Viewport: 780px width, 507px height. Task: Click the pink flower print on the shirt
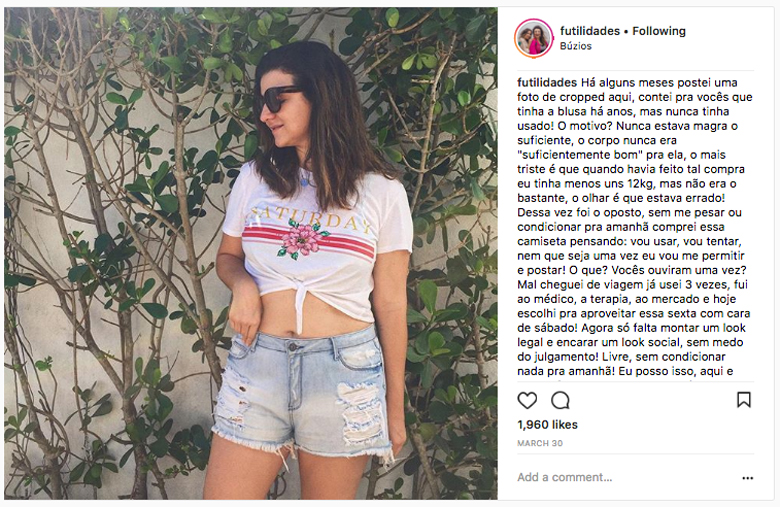[302, 239]
